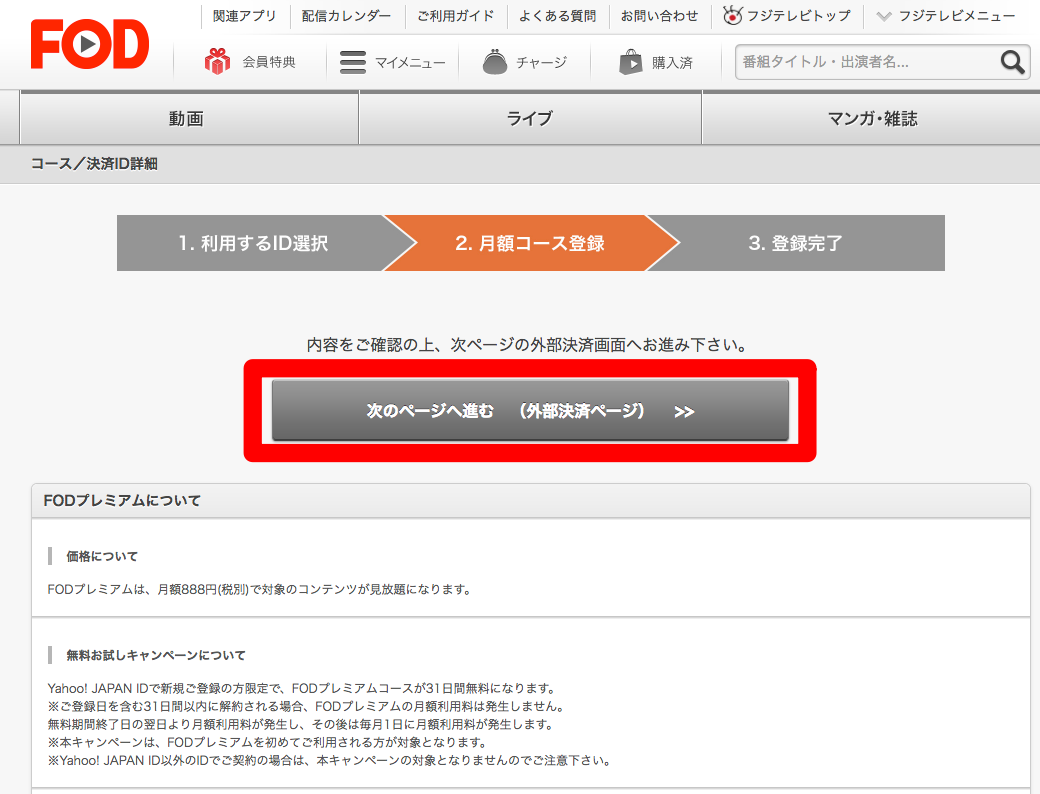Screen dimensions: 1040x794
Task: Click the 月額888円 price description text
Action: (x=259, y=589)
